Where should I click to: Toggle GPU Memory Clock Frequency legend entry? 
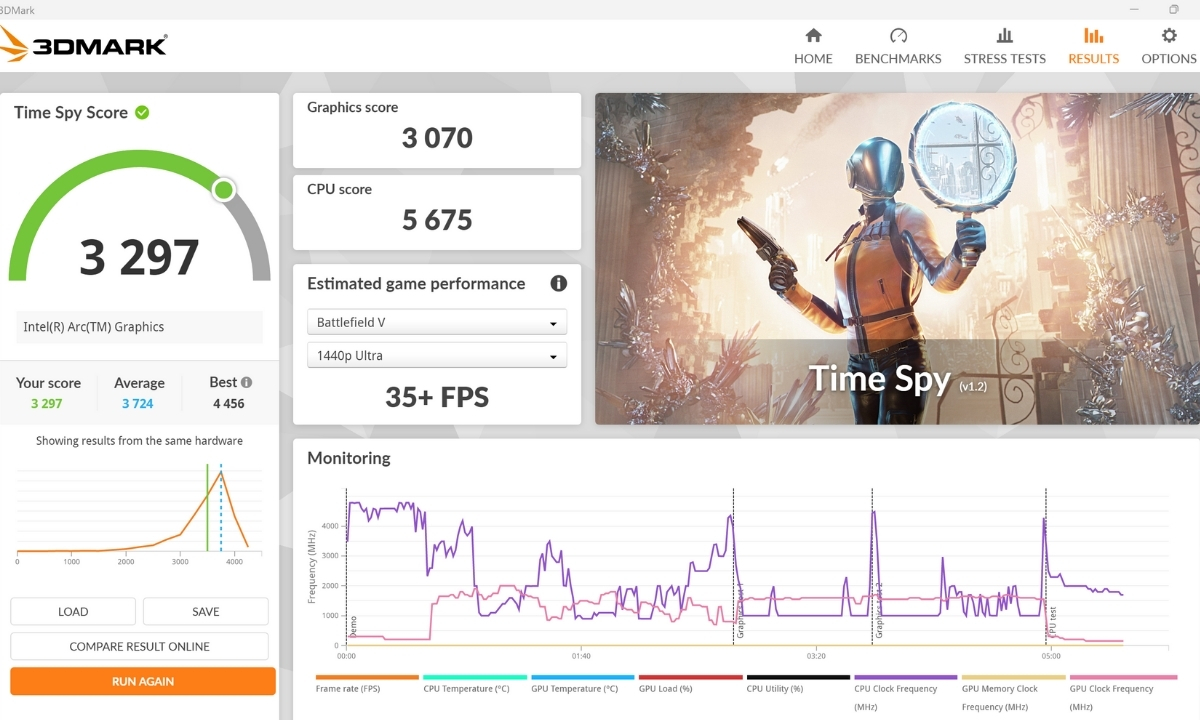[1013, 692]
